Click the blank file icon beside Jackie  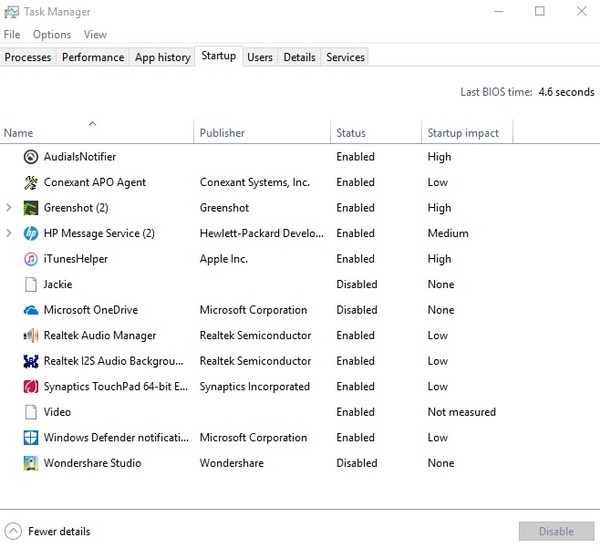click(x=31, y=284)
